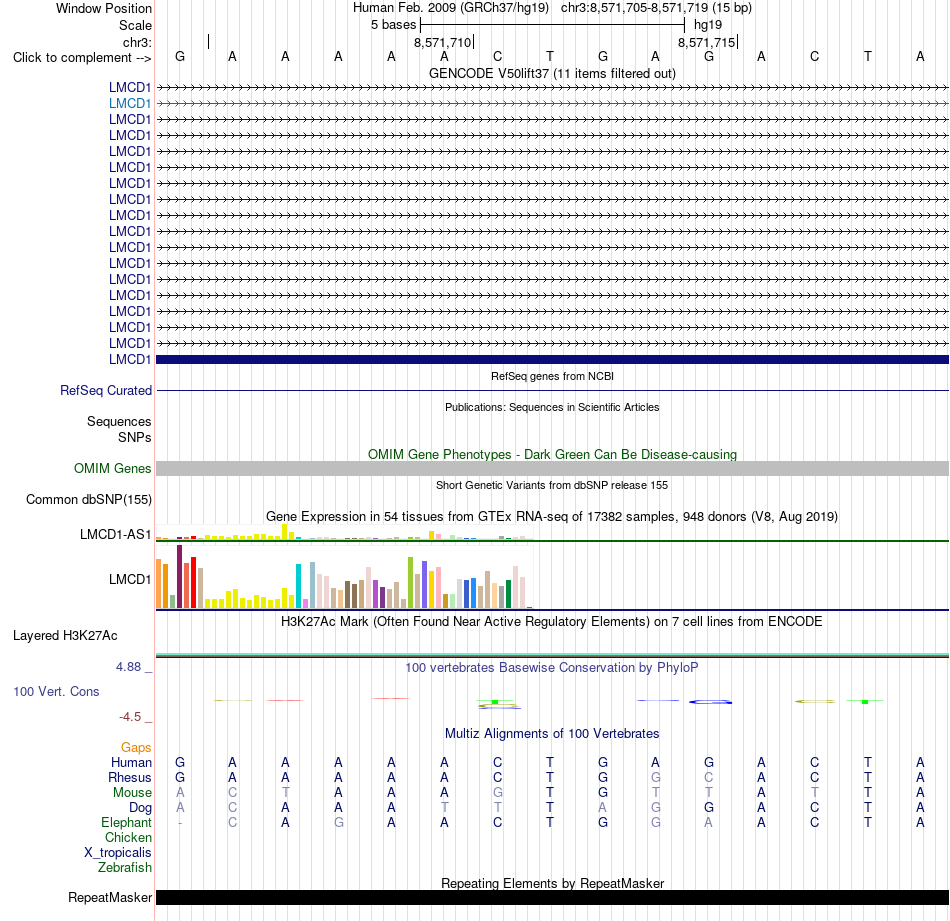This screenshot has height=921, width=950.
Task: Select the OMIM Genes track label
Action: tap(112, 468)
